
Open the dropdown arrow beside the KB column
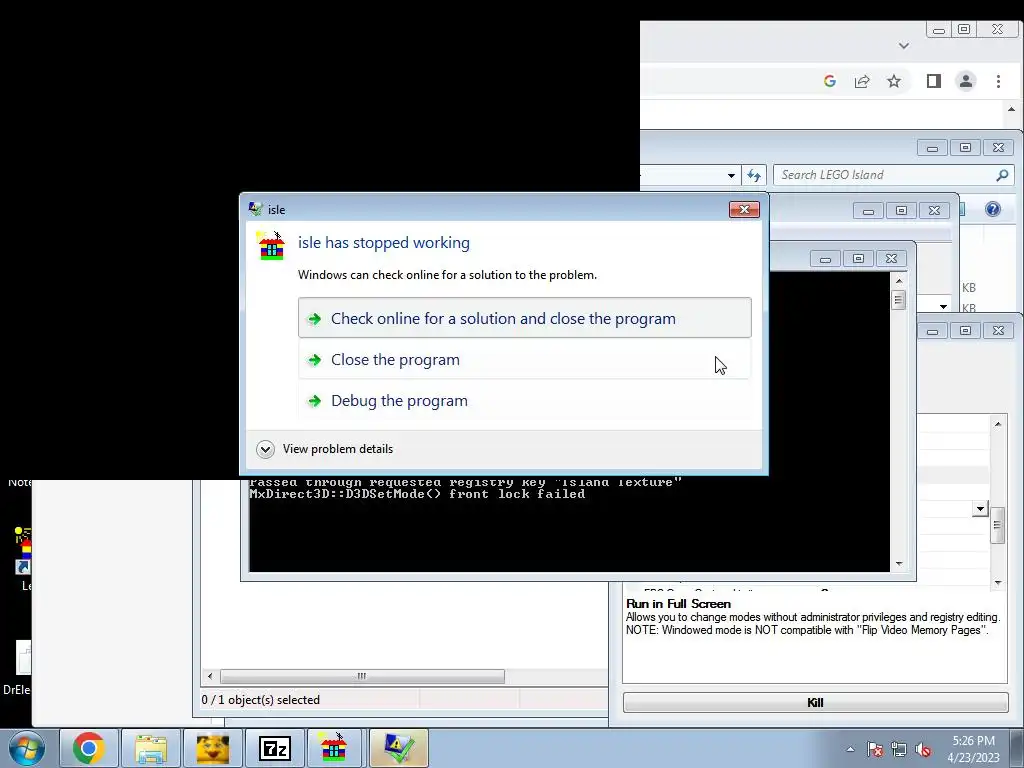coord(944,306)
